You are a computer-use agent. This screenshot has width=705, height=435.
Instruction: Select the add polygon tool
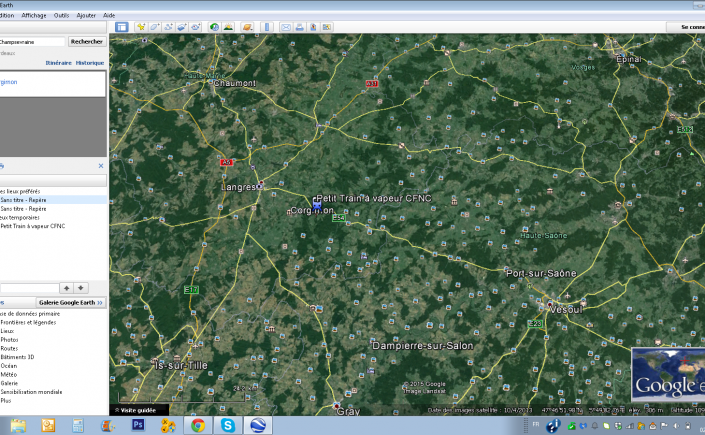point(154,26)
